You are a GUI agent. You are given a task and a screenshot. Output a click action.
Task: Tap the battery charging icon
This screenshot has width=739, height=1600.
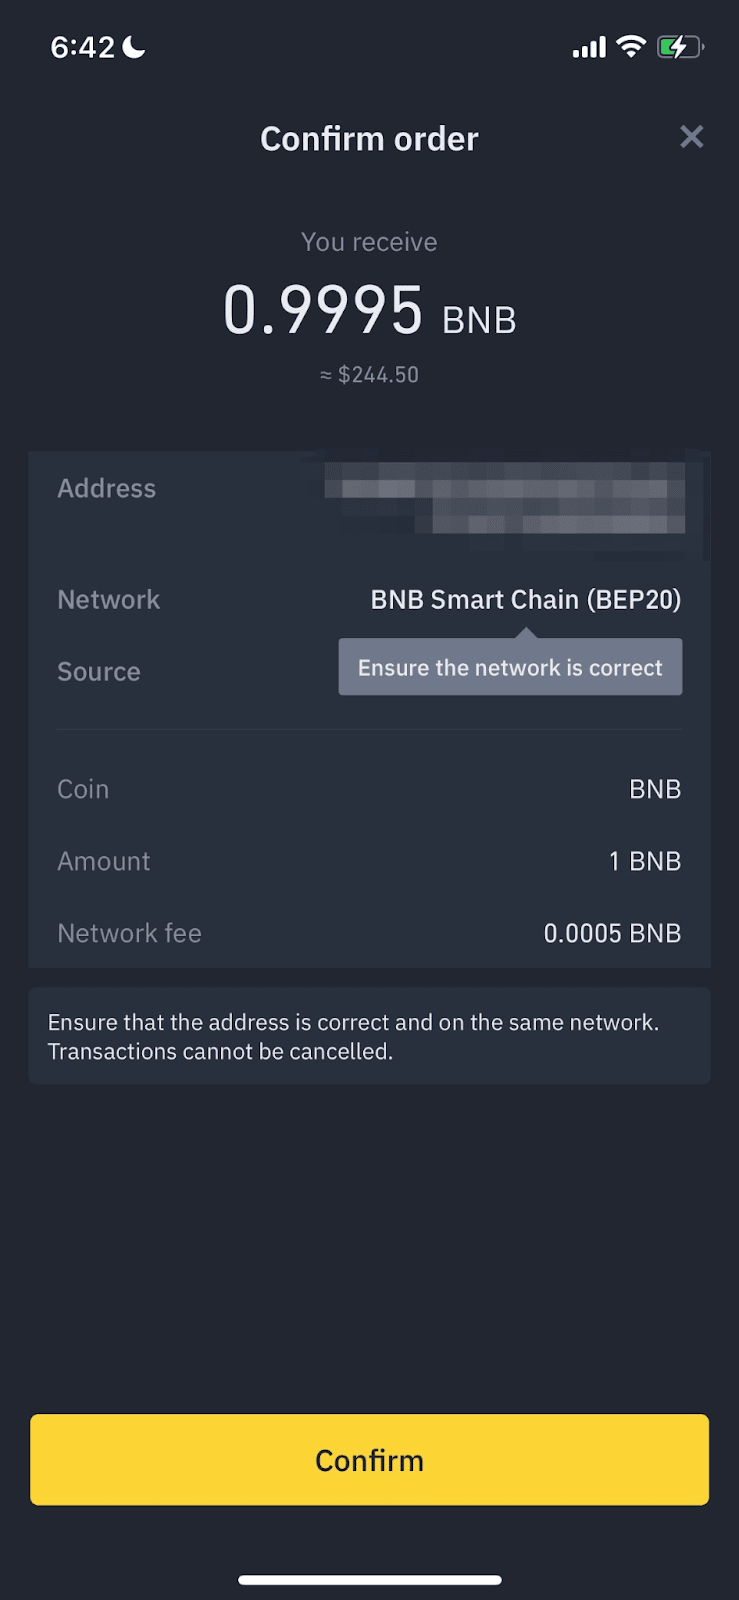679,46
